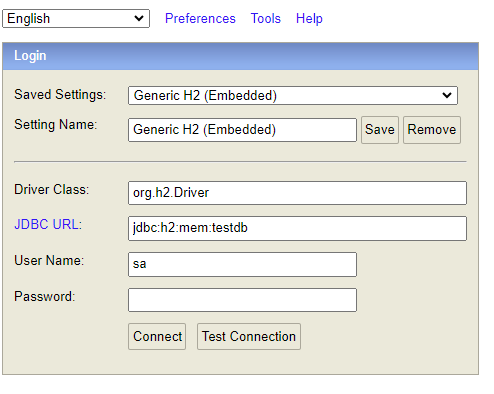This screenshot has width=494, height=394.
Task: Open the Preferences link
Action: point(200,18)
